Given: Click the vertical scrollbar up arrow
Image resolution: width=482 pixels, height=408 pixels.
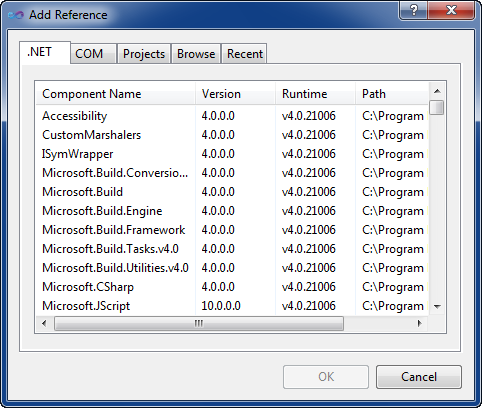Looking at the screenshot, I should [x=437, y=91].
